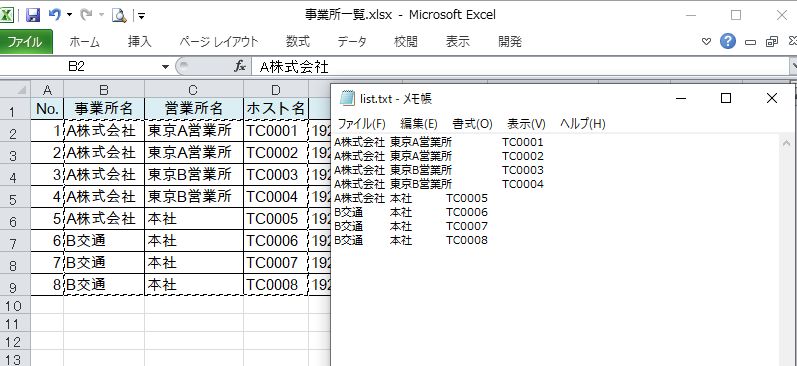Click the Select All corner button of sheet
Image resolution: width=797 pixels, height=366 pixels.
(x=15, y=89)
